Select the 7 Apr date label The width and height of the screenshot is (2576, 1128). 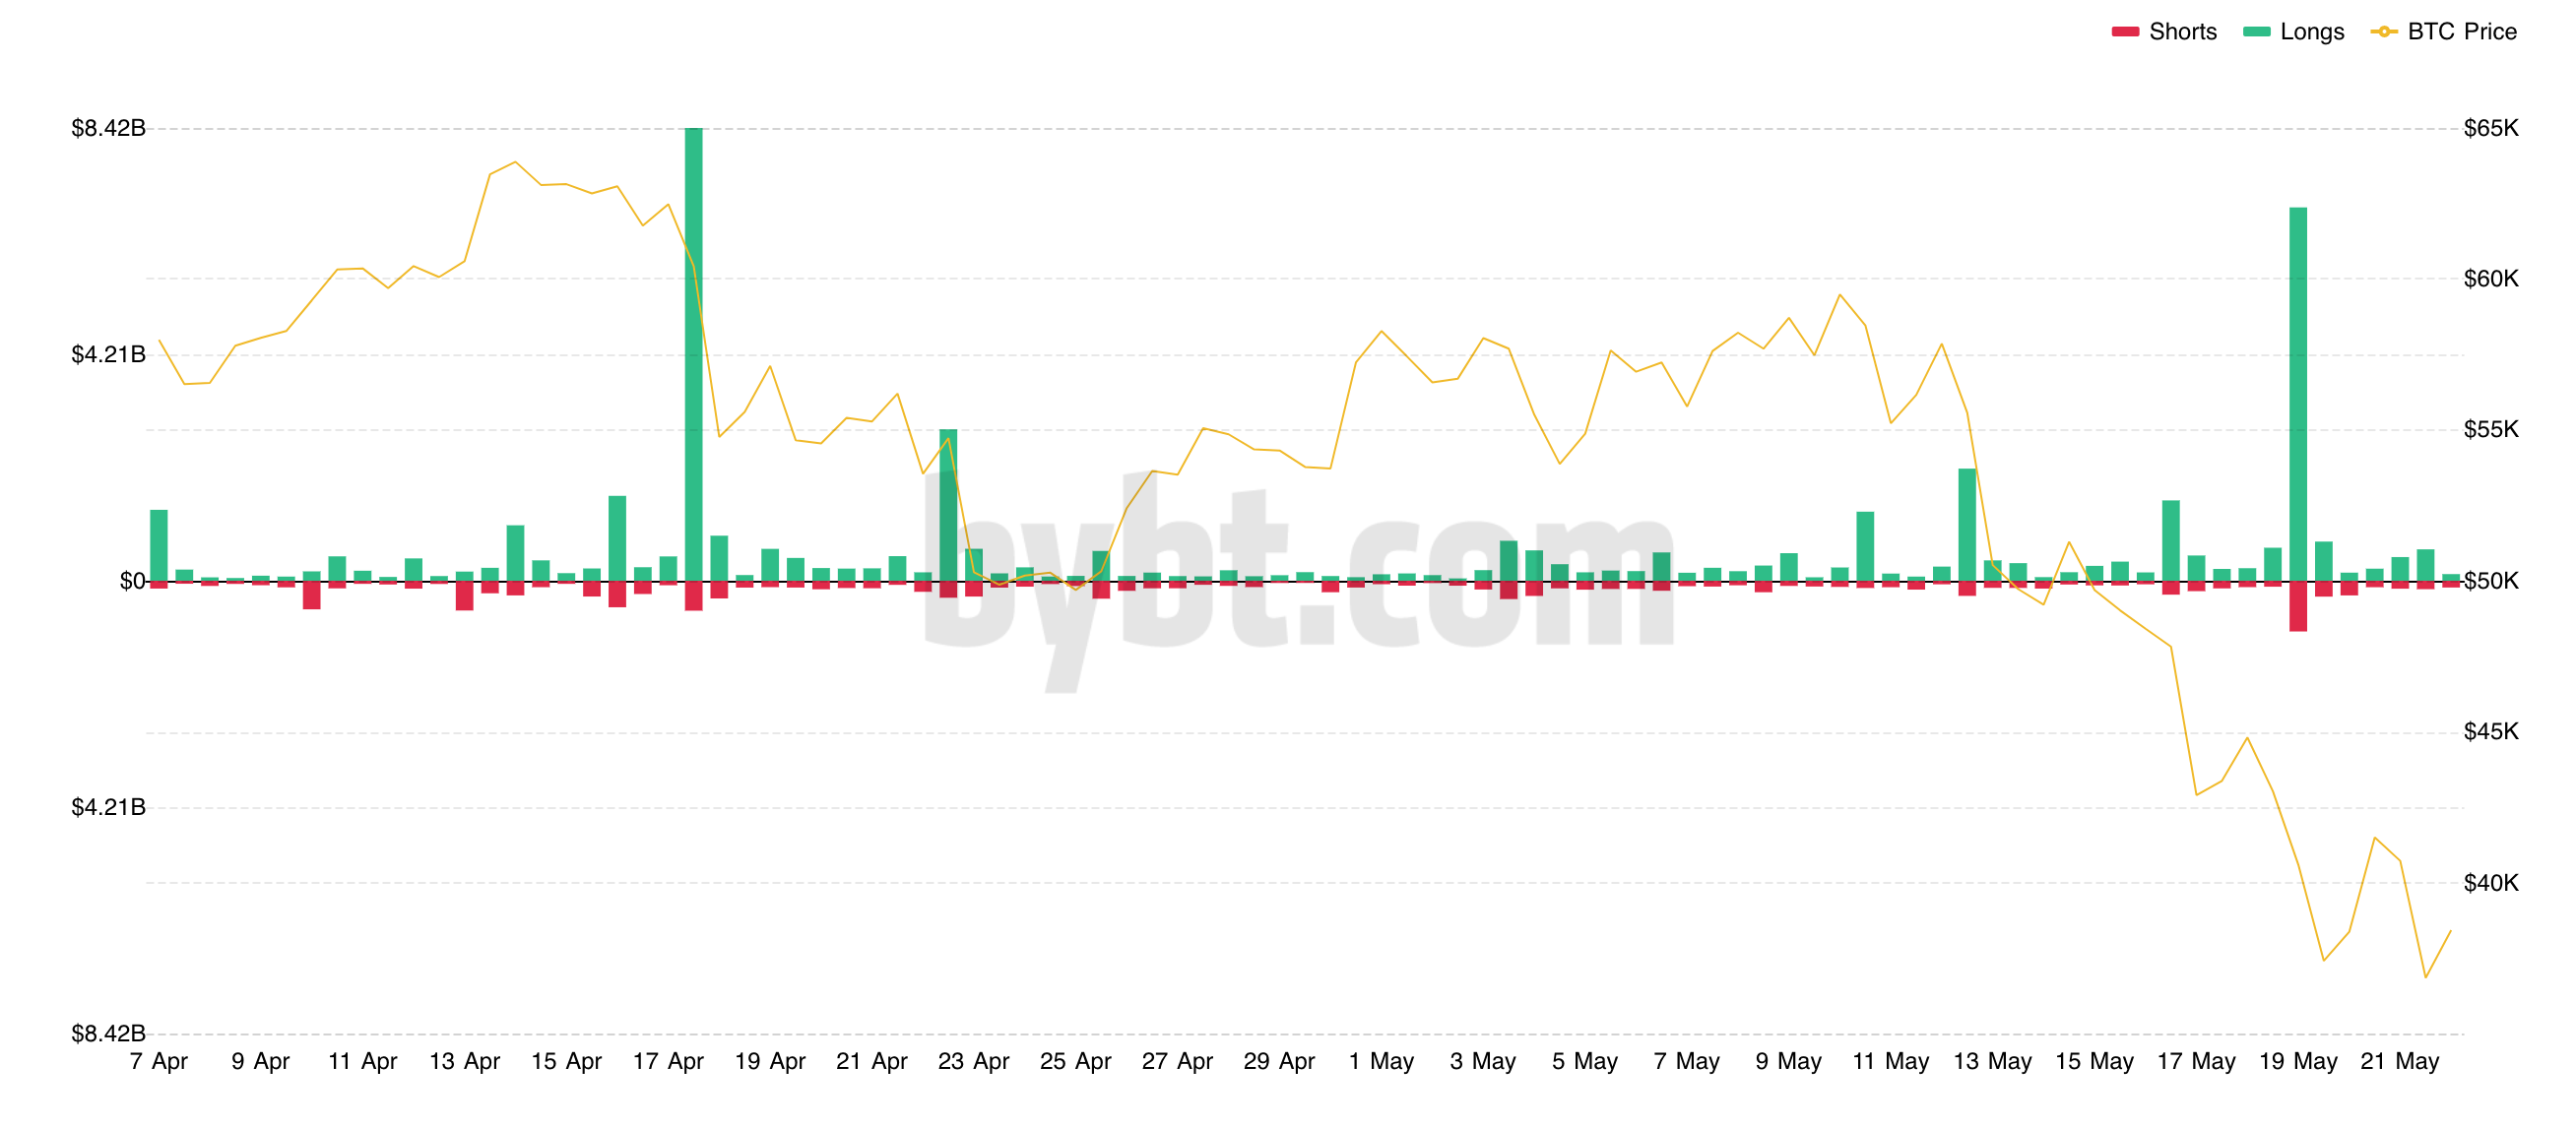click(159, 1061)
